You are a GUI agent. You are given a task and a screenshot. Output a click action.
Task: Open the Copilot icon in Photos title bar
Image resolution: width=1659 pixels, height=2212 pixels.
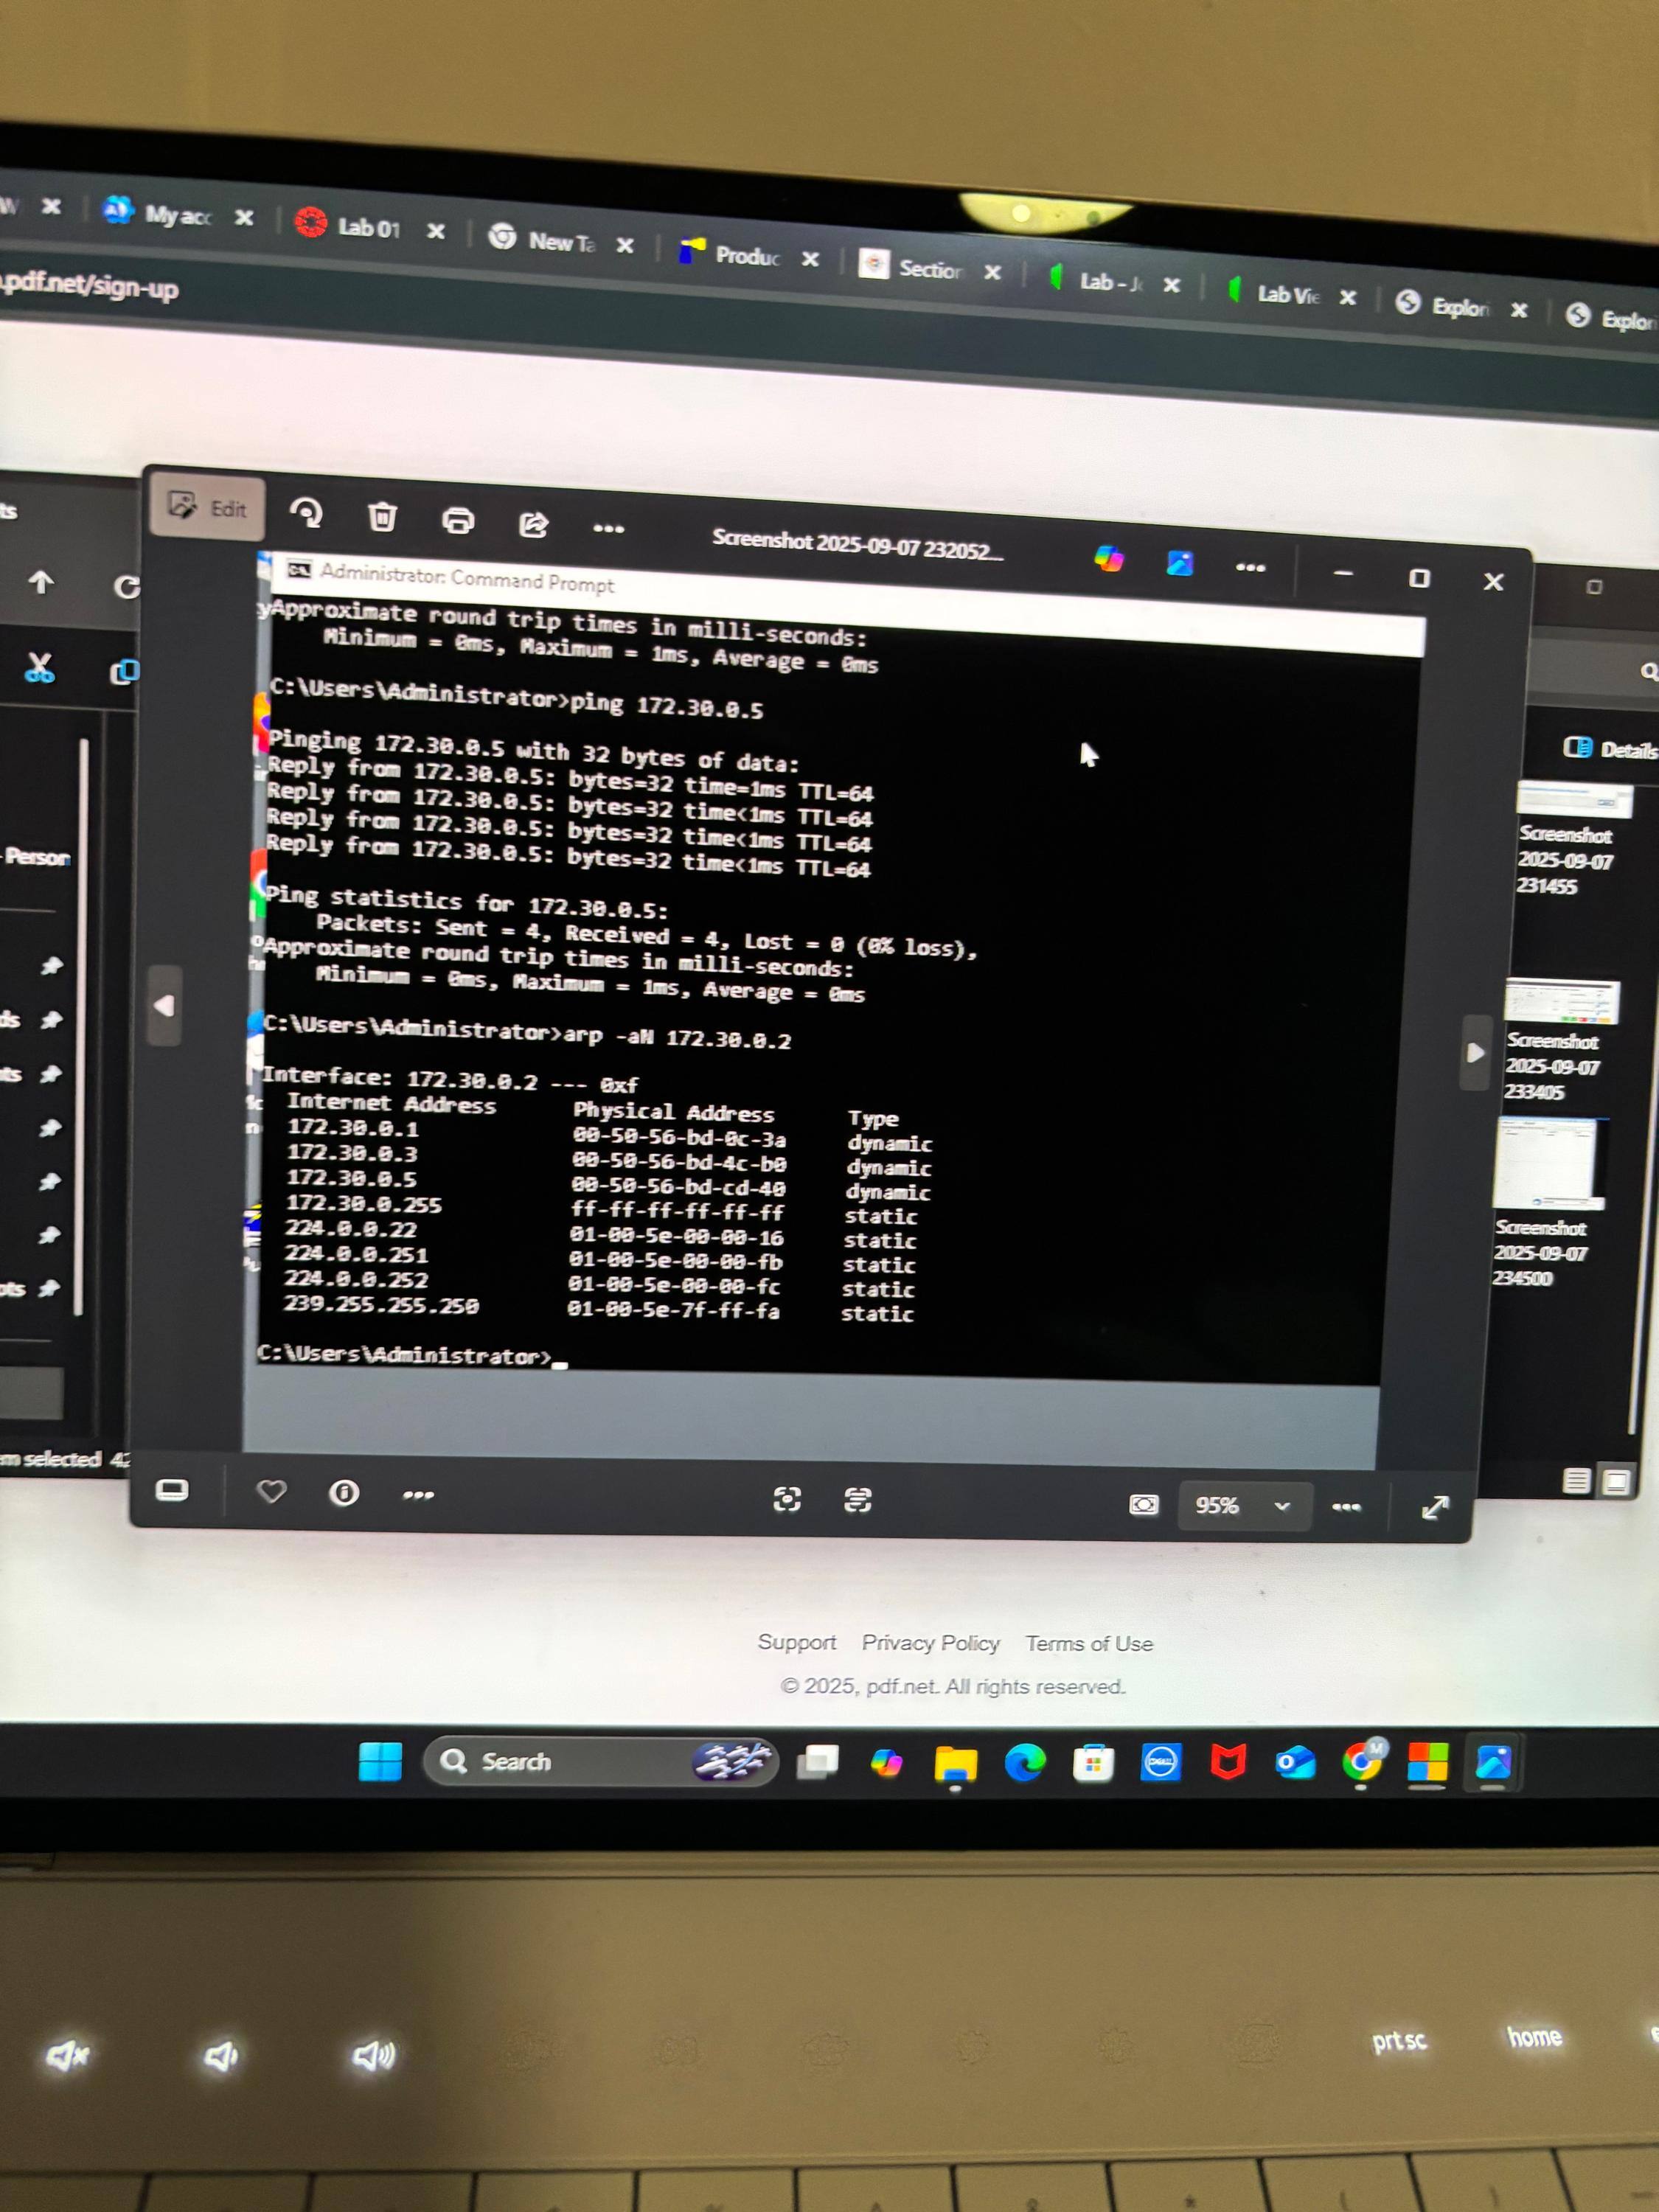point(1108,559)
